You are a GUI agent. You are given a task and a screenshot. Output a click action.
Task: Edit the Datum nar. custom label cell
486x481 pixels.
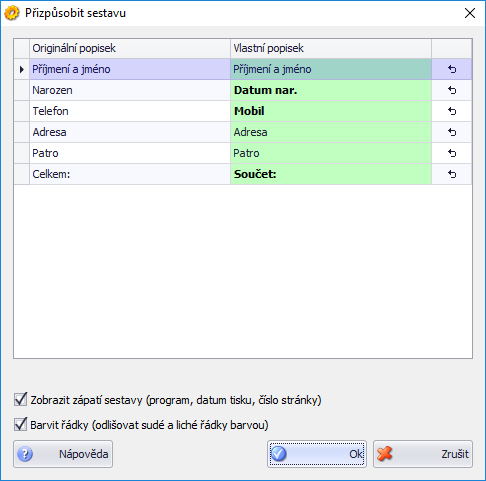click(x=331, y=90)
